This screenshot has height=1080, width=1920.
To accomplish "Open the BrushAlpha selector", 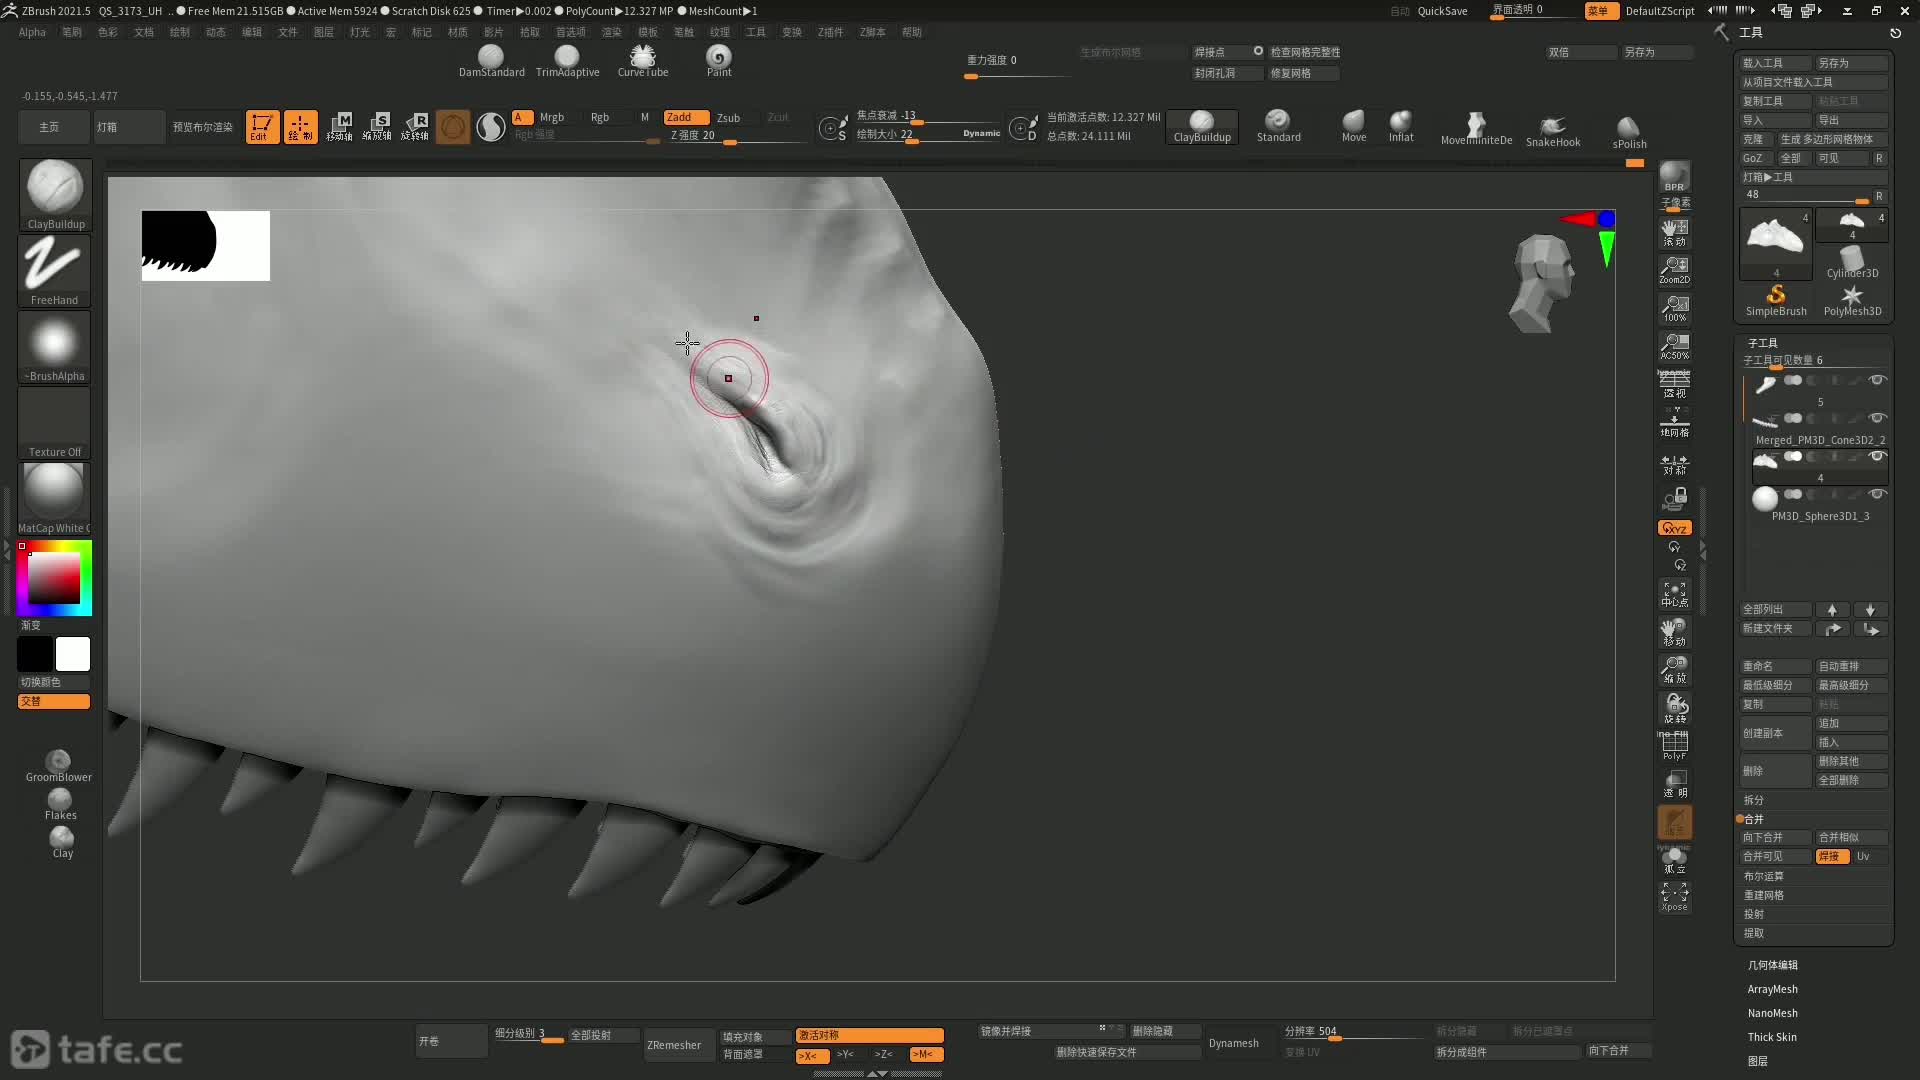I will pyautogui.click(x=55, y=347).
